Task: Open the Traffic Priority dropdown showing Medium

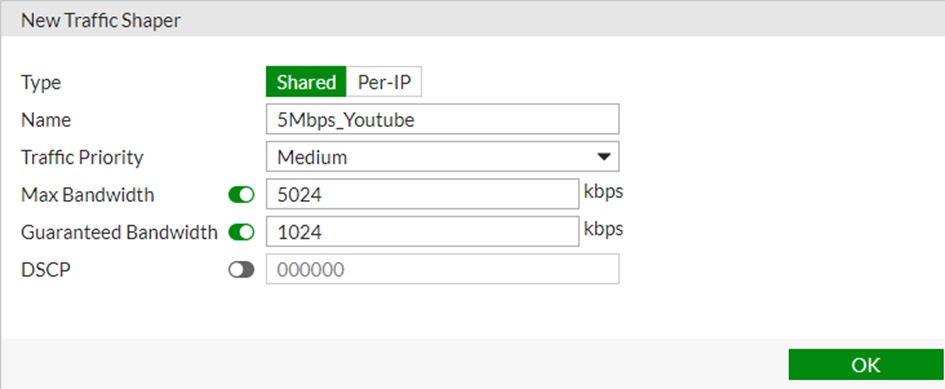Action: (442, 157)
